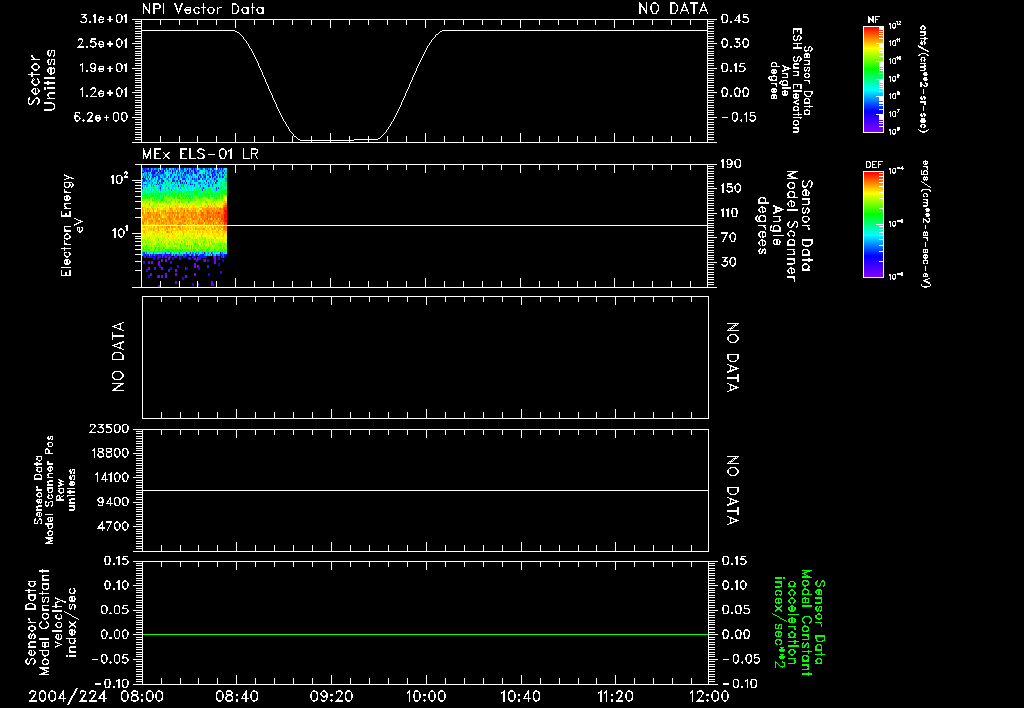Click the '10:40' time axis label

520,697
